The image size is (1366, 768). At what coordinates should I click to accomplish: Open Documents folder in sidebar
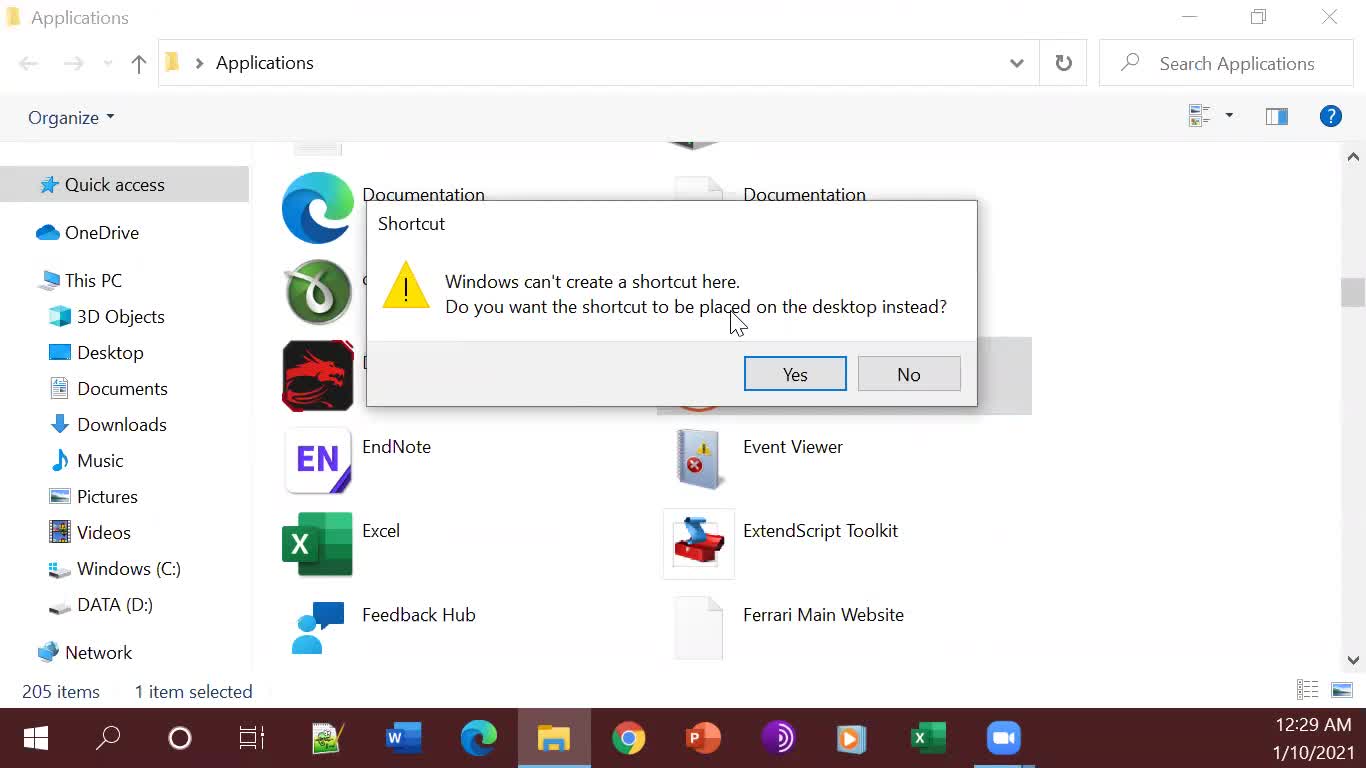124,389
